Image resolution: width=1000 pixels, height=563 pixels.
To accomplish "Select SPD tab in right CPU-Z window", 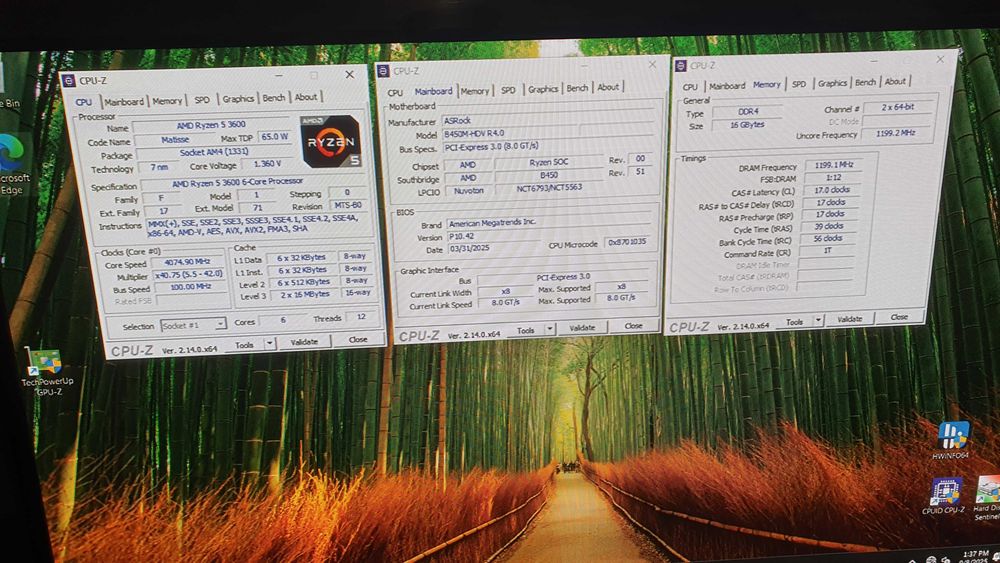I will point(799,84).
